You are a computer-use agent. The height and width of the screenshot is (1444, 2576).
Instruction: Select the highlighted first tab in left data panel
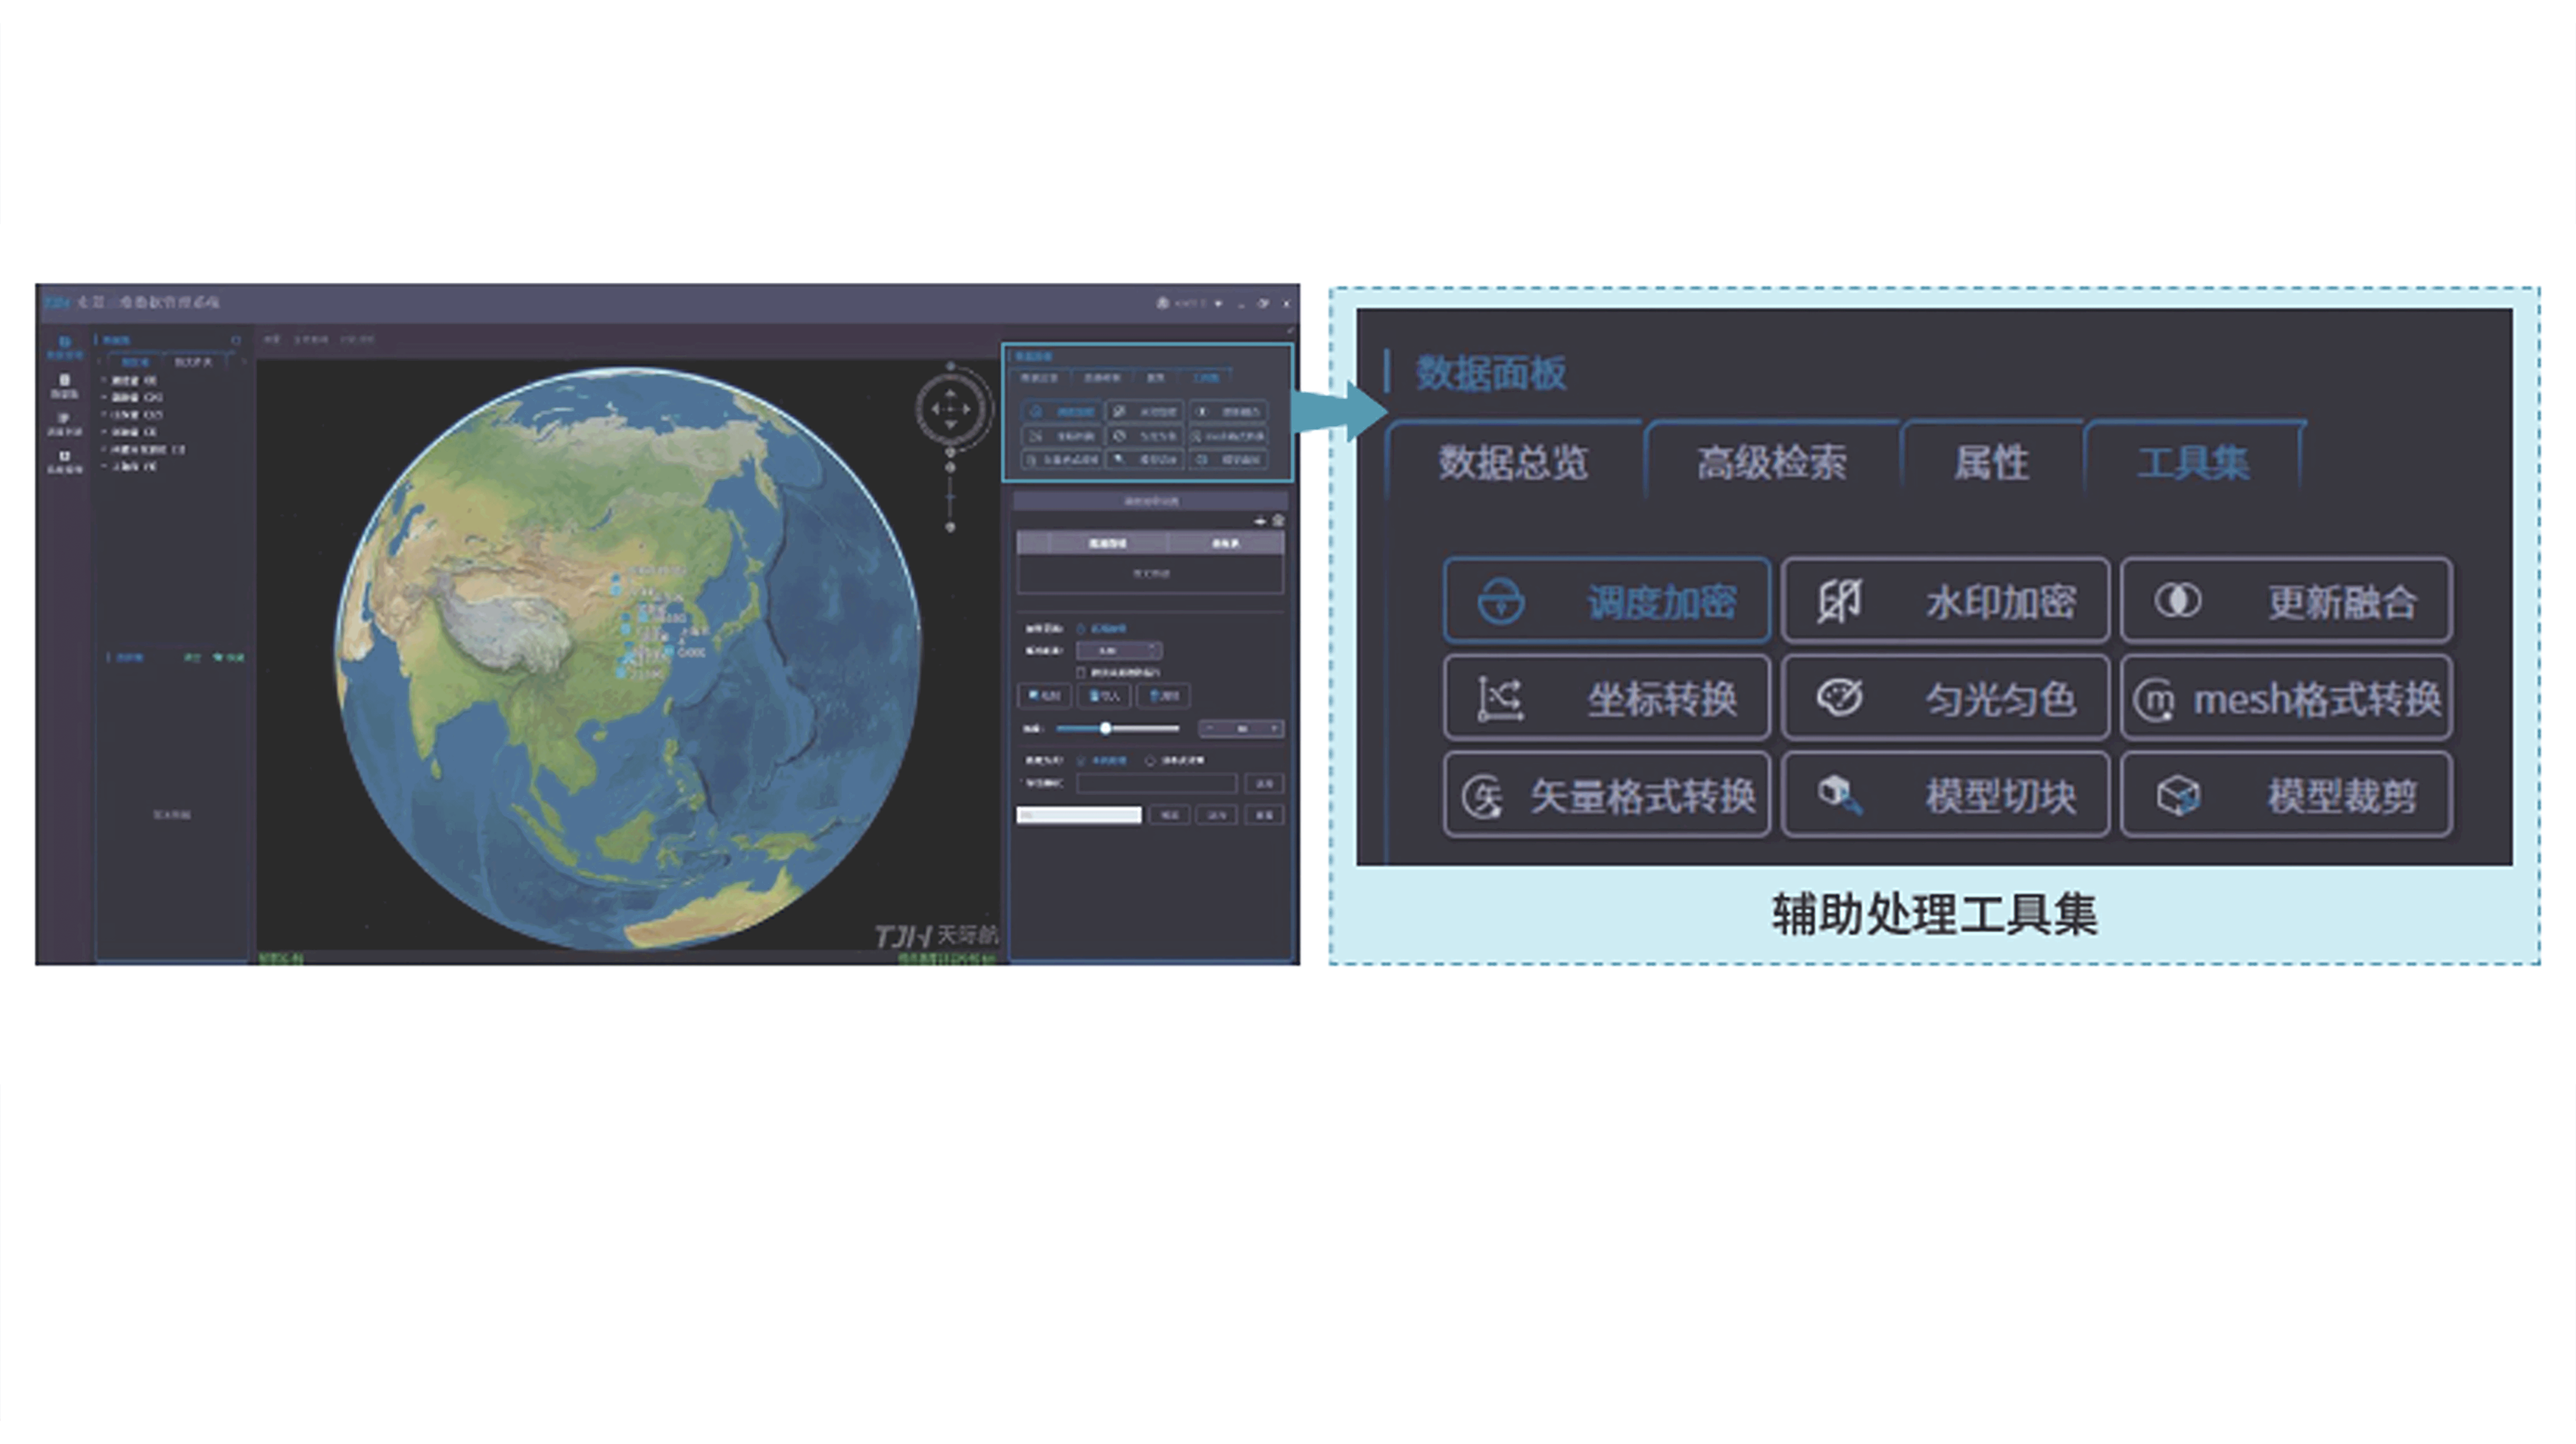(135, 362)
